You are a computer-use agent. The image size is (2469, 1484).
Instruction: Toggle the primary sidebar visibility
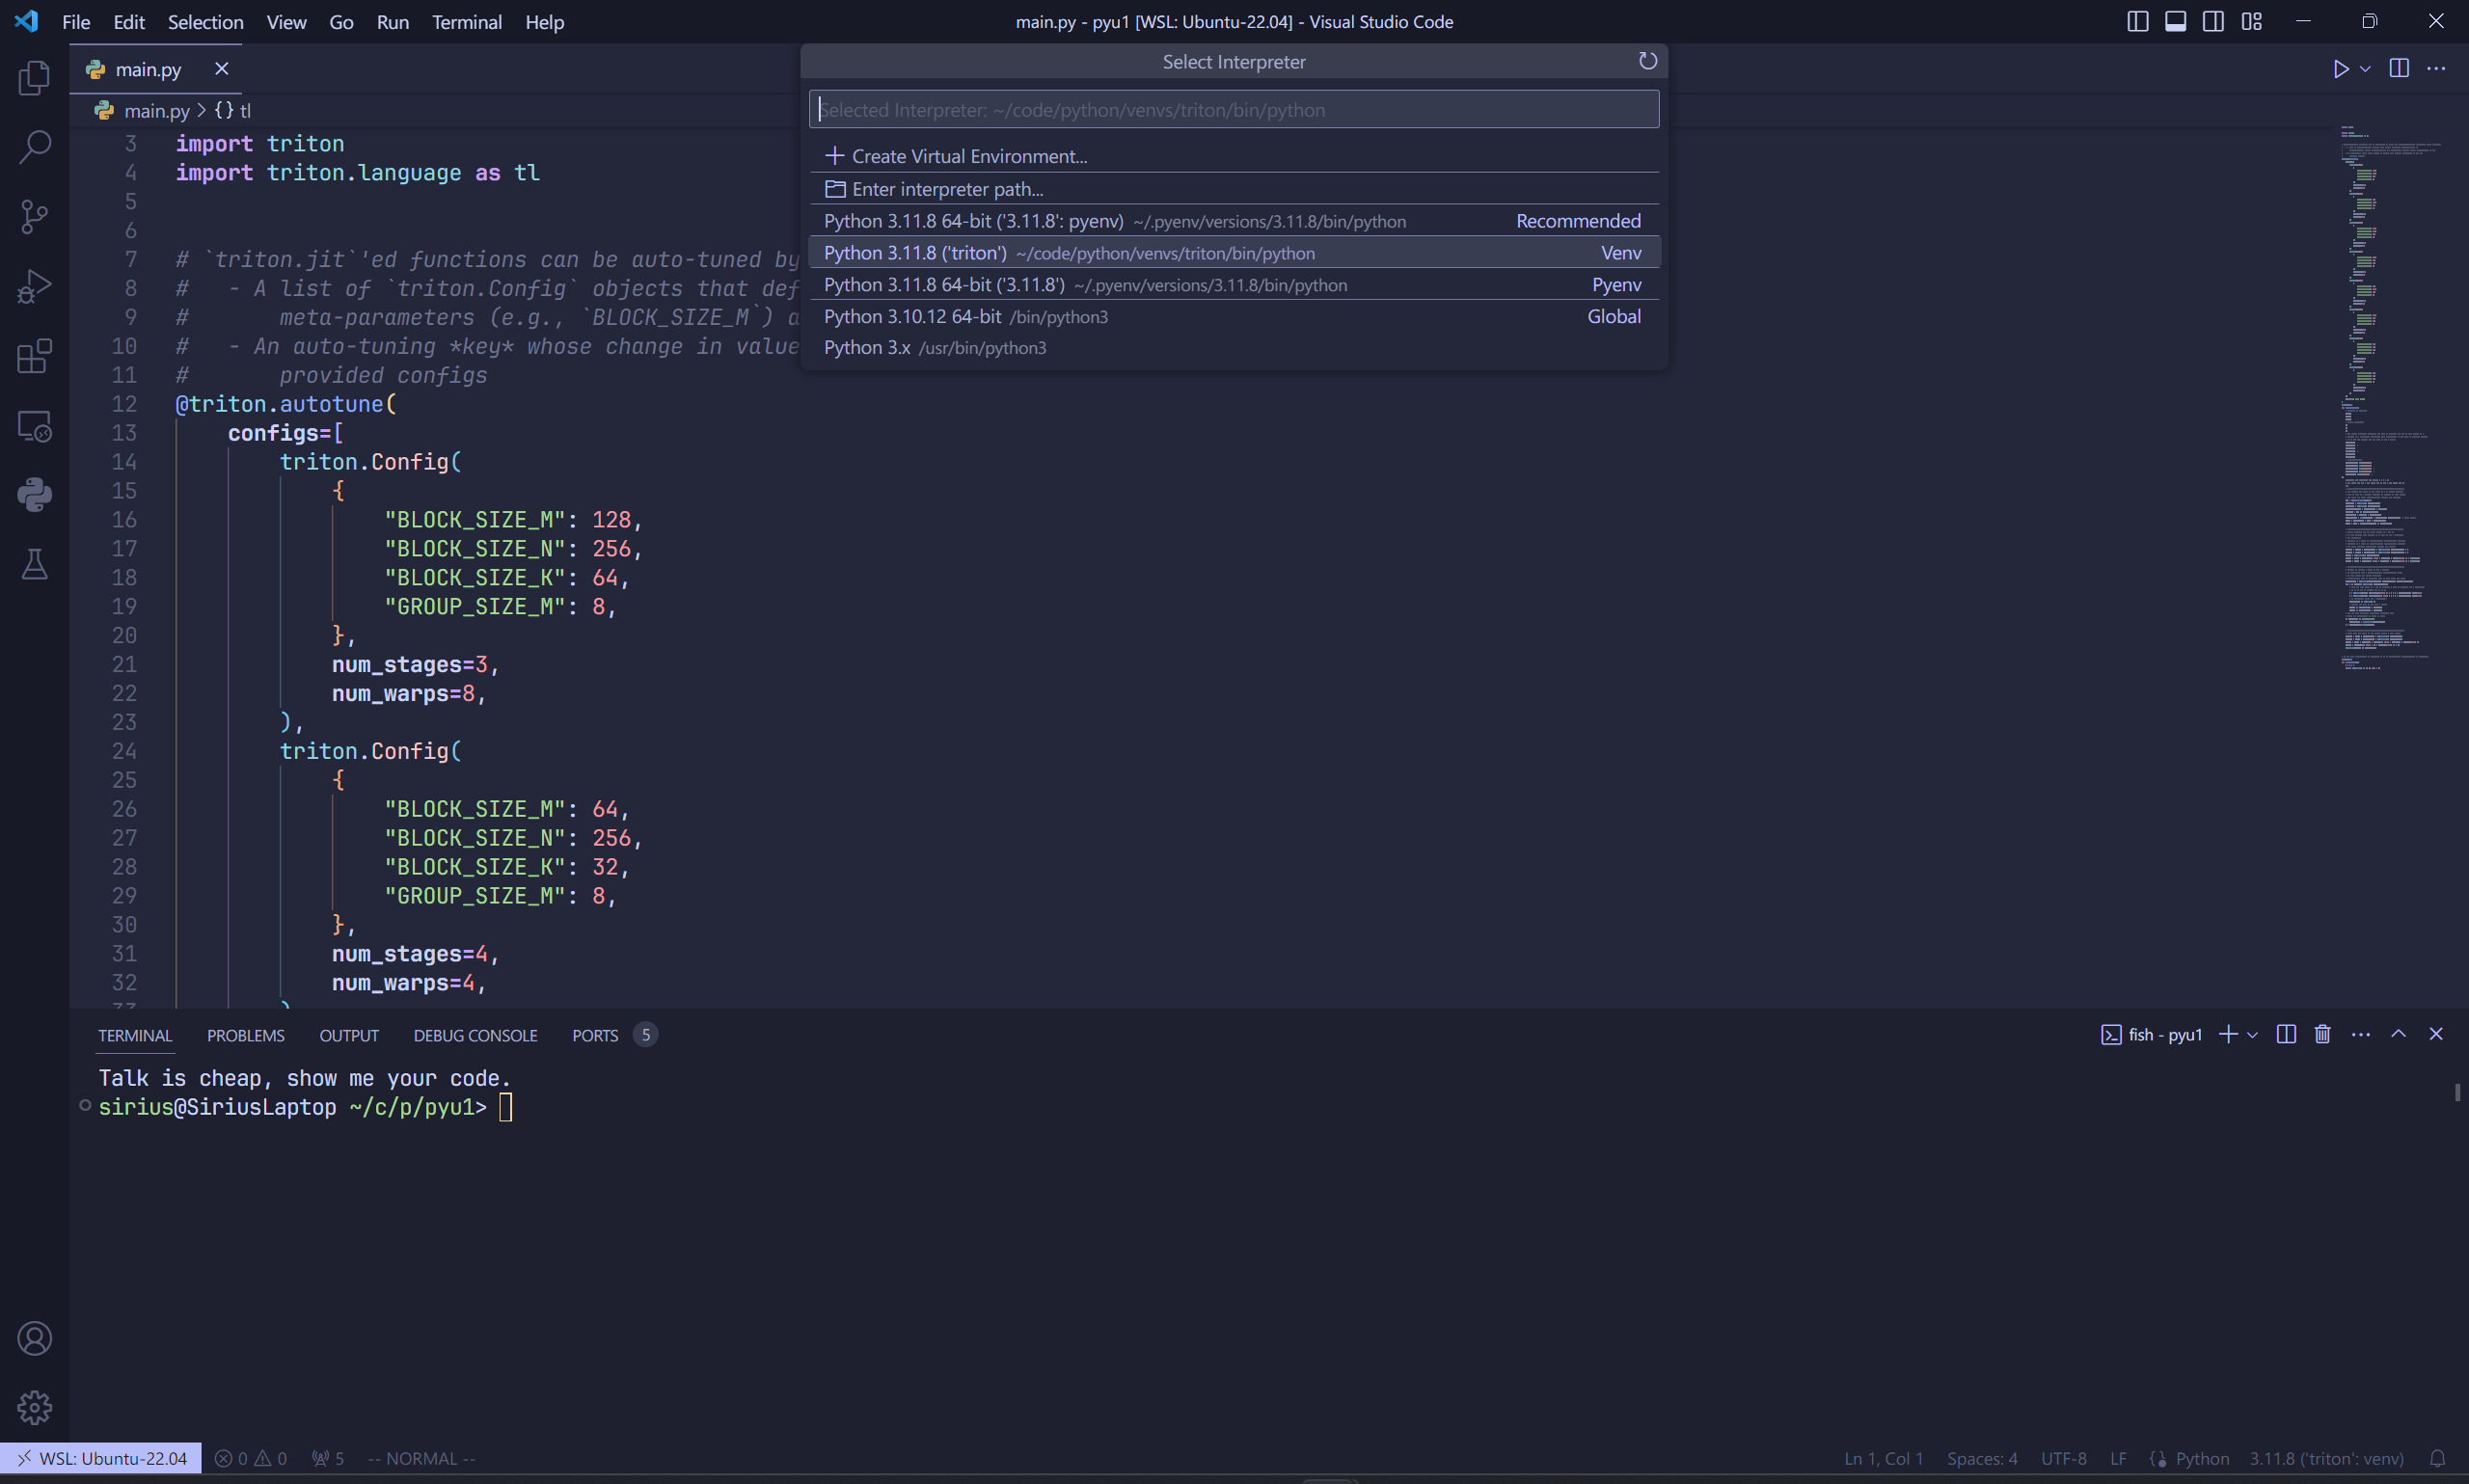(2136, 20)
